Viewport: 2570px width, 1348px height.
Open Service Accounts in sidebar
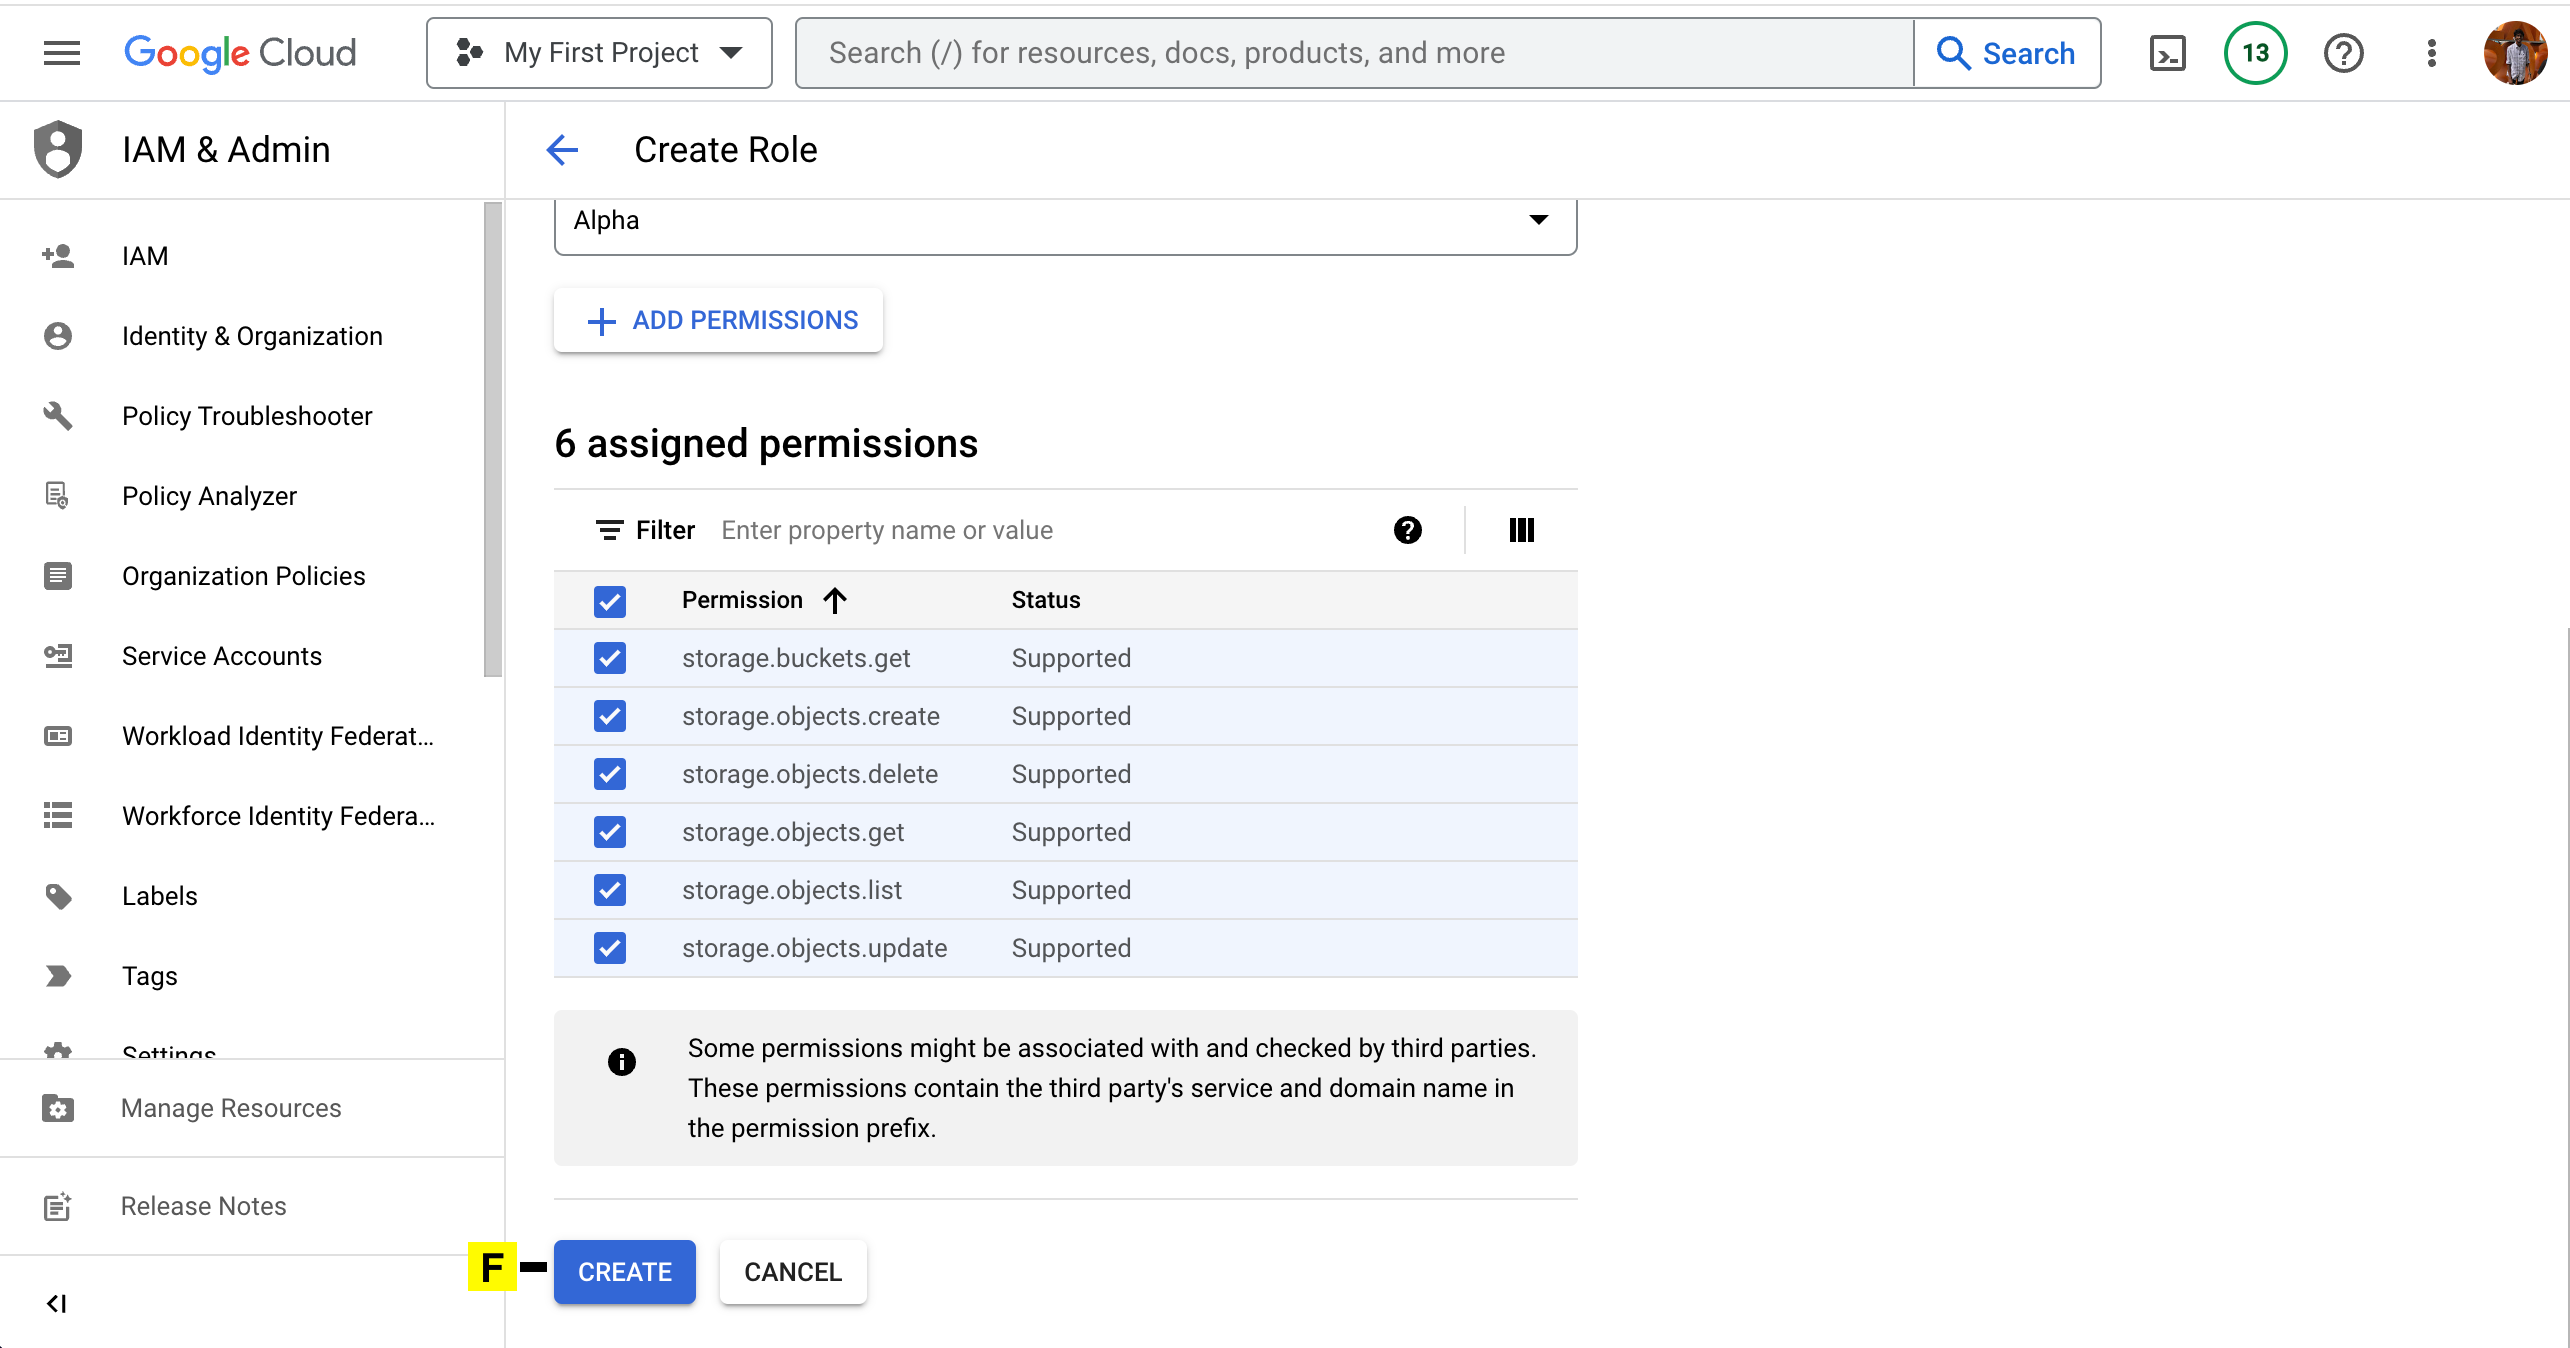[x=222, y=656]
